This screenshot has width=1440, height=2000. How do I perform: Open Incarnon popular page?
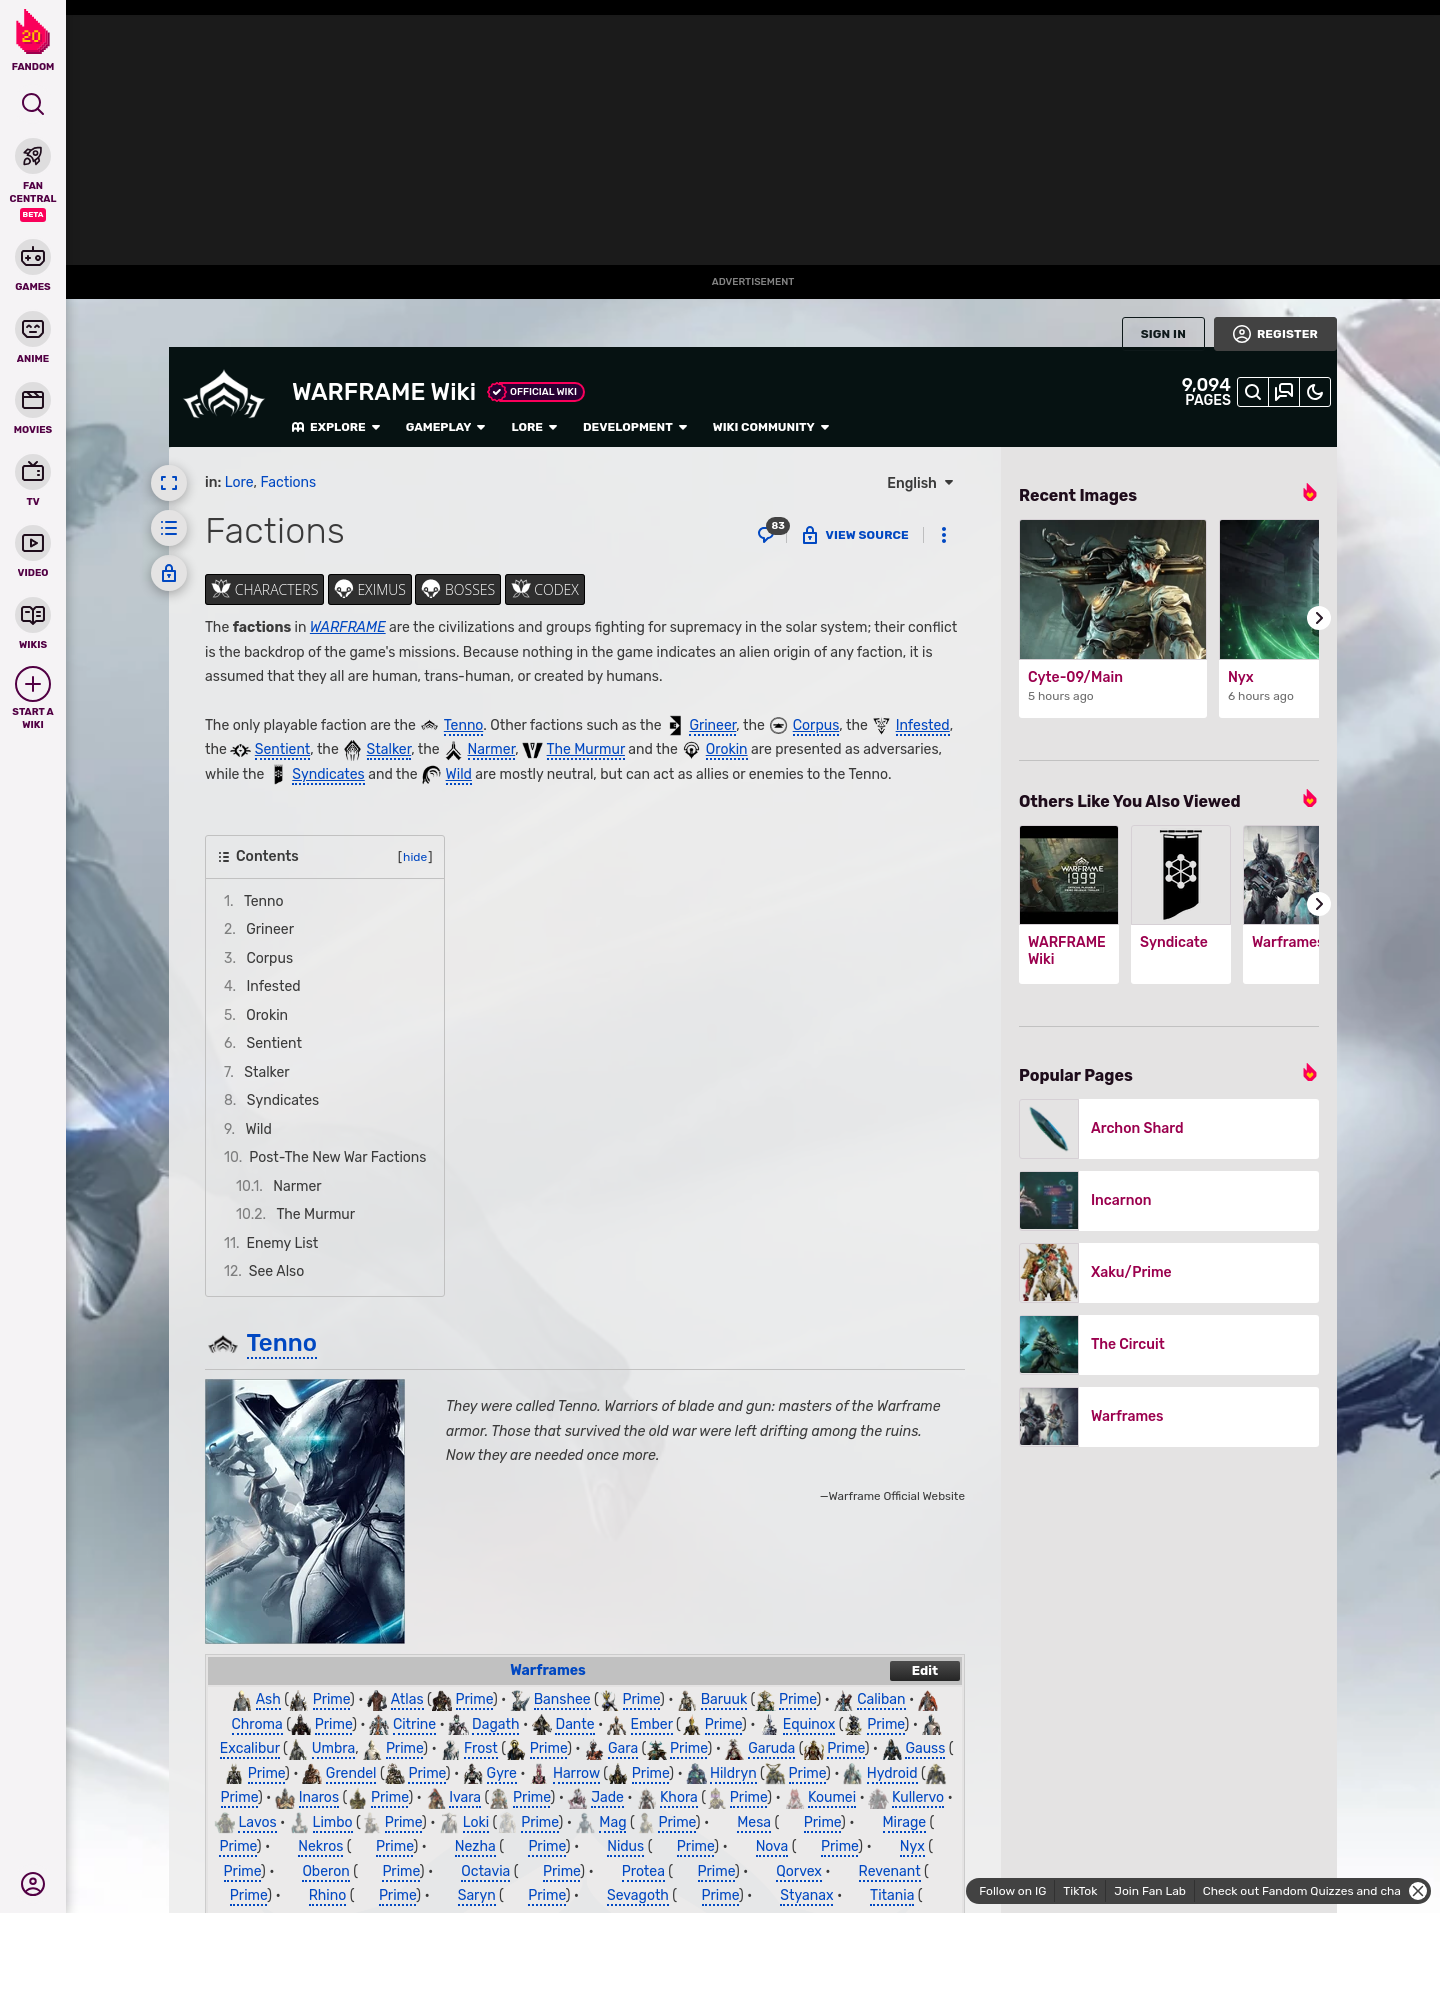pos(1169,1201)
